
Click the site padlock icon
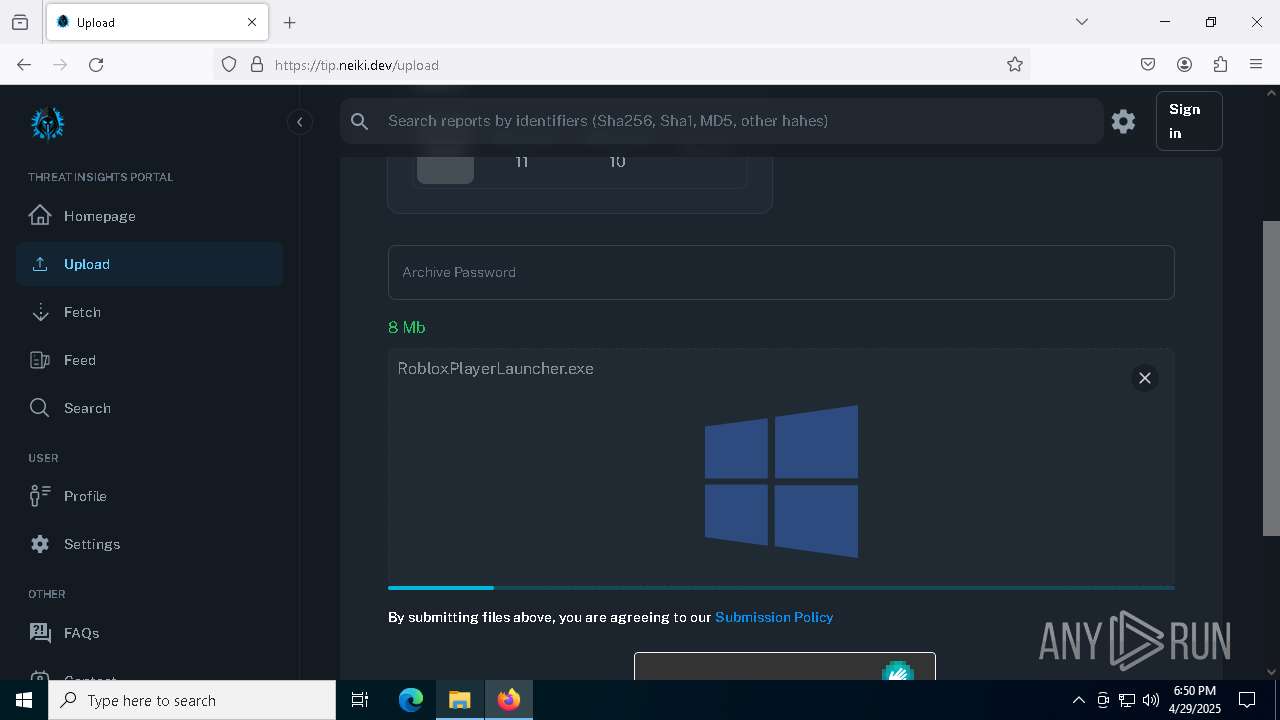click(257, 64)
